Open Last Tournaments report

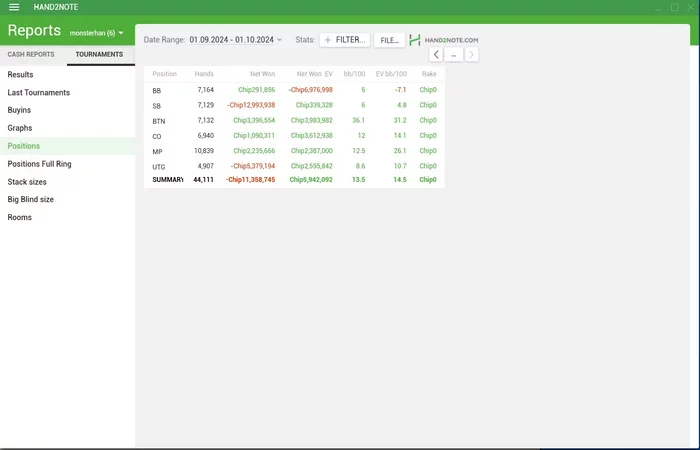pos(67,92)
